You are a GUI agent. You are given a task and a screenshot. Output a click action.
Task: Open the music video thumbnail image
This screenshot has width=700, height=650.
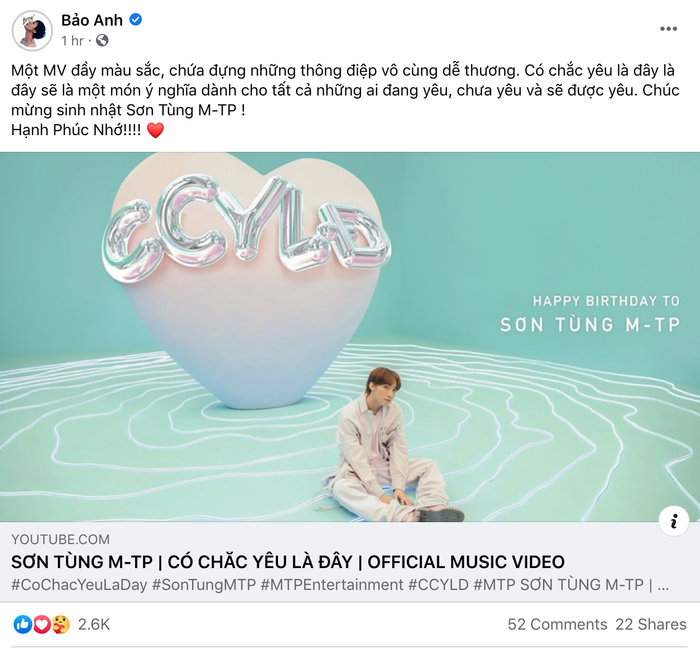[350, 336]
